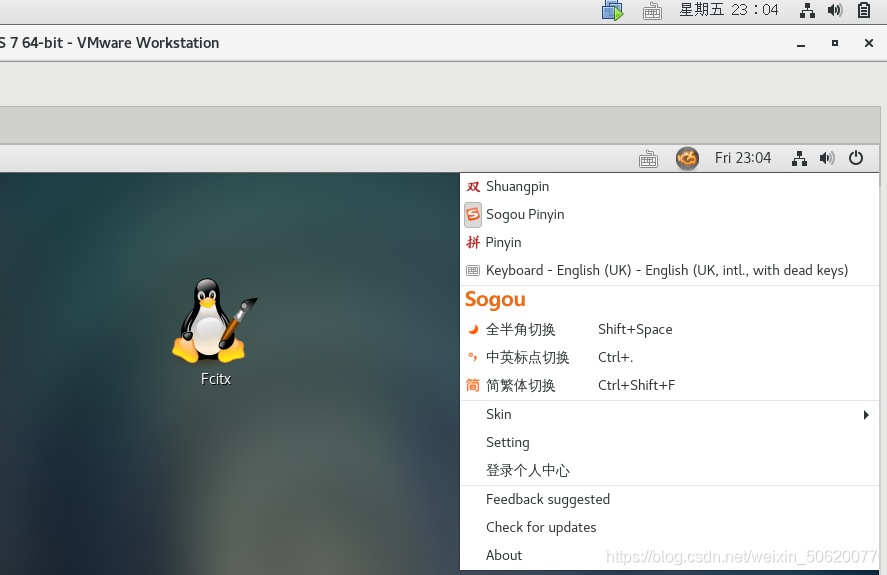Open 登录个人中心 login center
This screenshot has width=887, height=575.
pos(669,470)
